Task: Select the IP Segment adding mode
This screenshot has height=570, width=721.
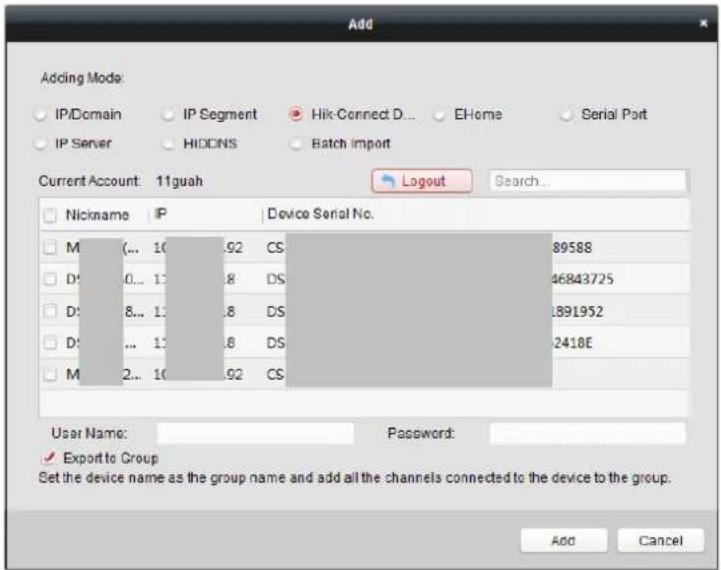Action: point(168,114)
